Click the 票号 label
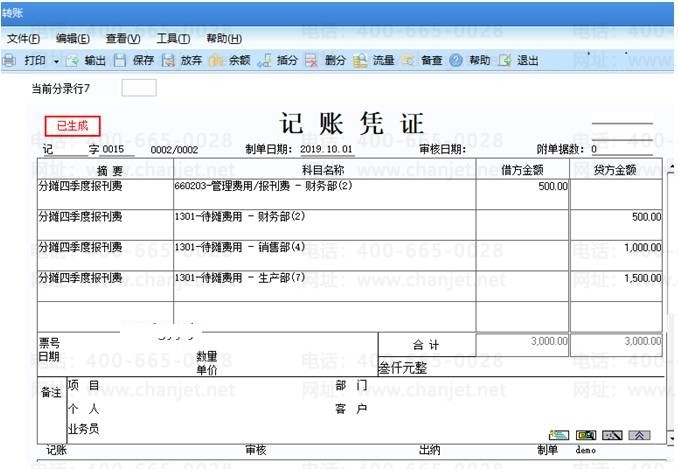Viewport: 678px width, 469px height. pyautogui.click(x=49, y=343)
